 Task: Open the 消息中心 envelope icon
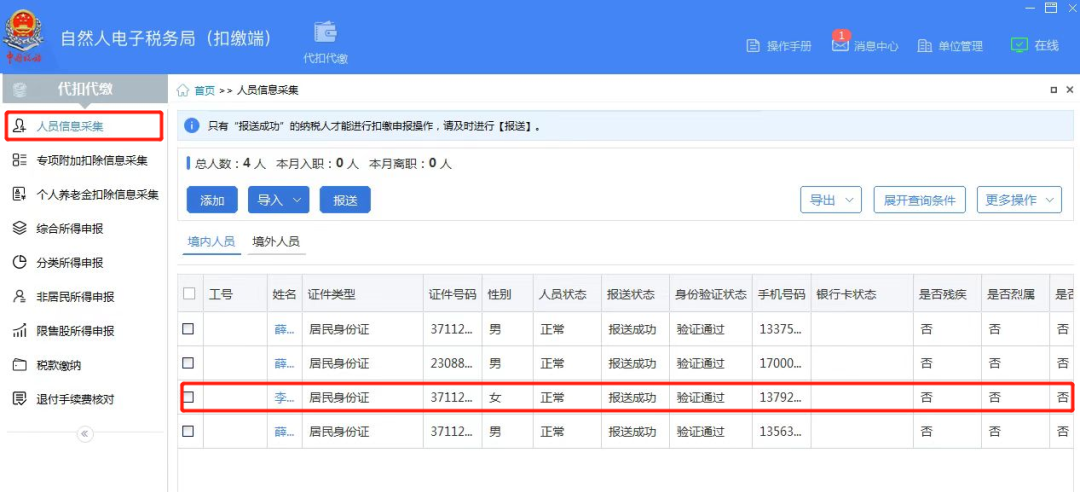pos(840,45)
